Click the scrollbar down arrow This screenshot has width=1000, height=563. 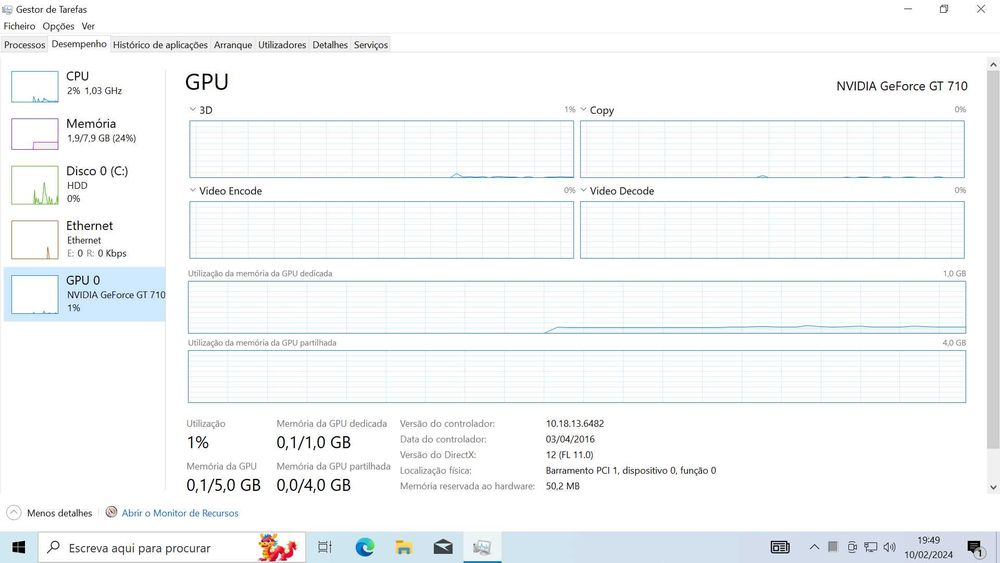click(x=993, y=487)
